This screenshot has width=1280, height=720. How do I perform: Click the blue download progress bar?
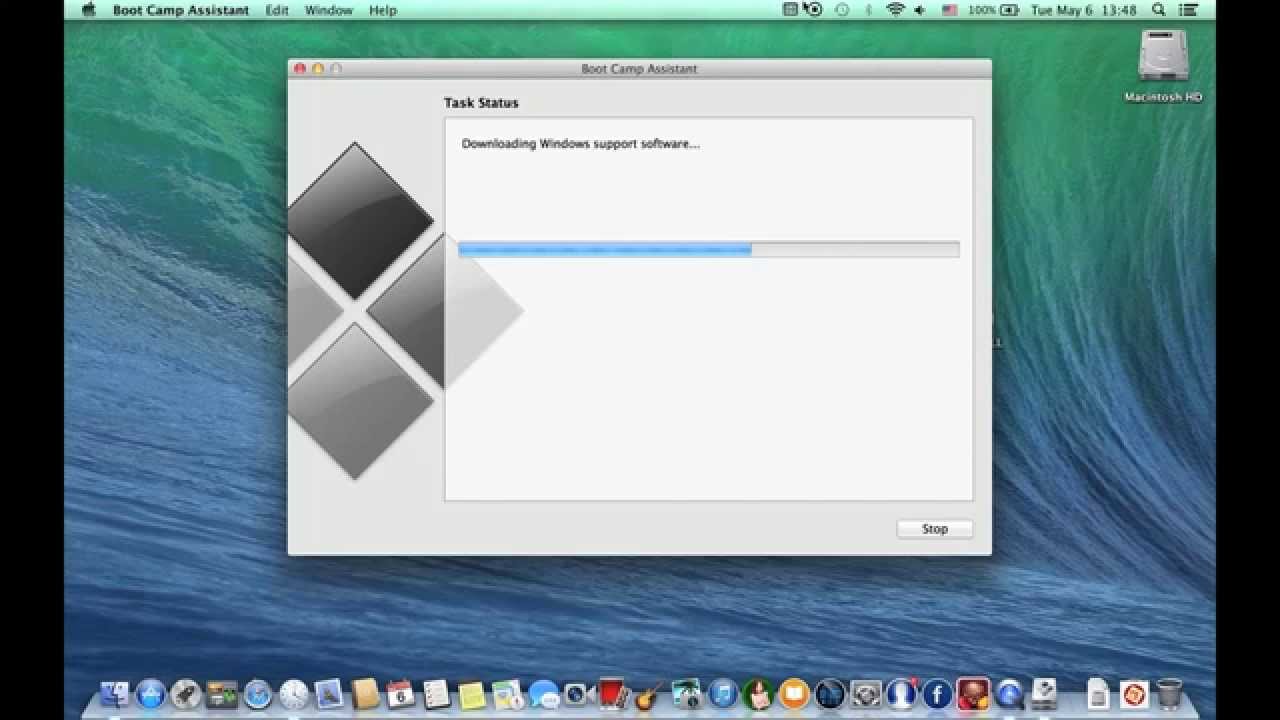pos(709,249)
